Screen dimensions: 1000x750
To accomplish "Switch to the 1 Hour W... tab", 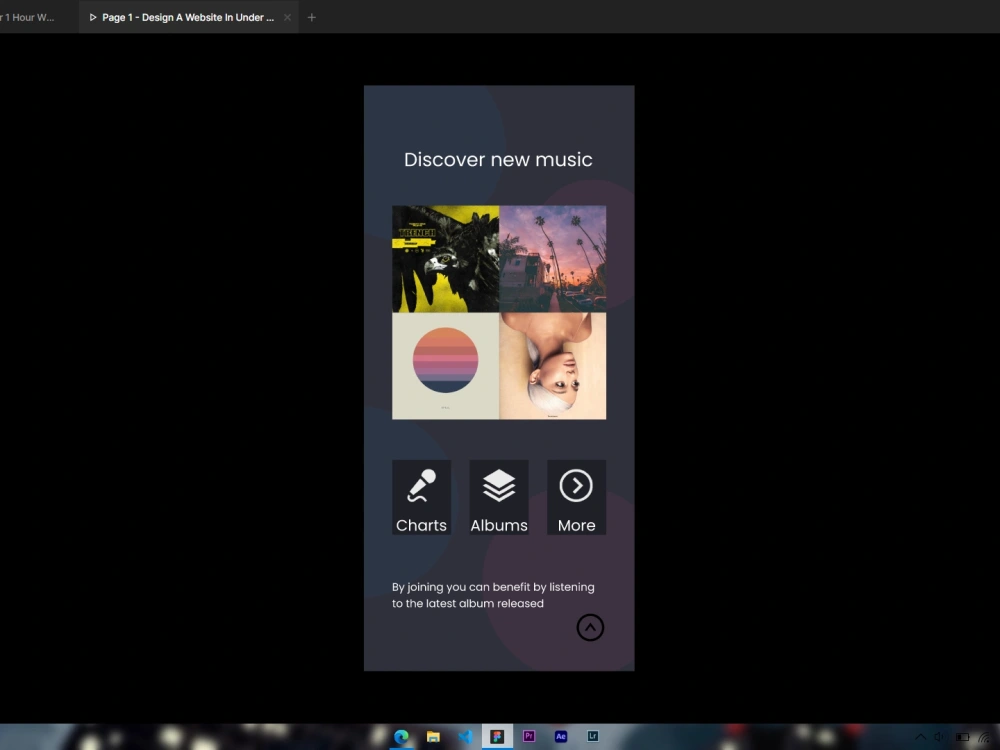I will pos(29,17).
